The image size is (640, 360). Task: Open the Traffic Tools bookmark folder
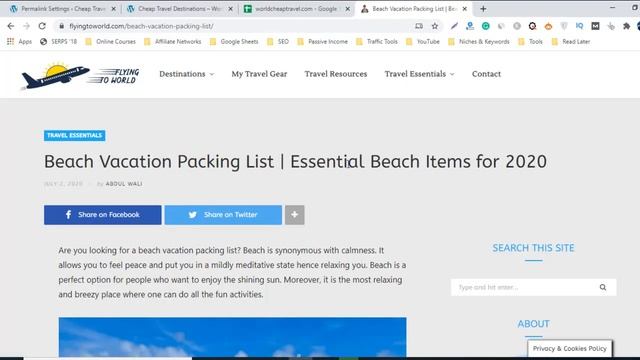pos(377,42)
